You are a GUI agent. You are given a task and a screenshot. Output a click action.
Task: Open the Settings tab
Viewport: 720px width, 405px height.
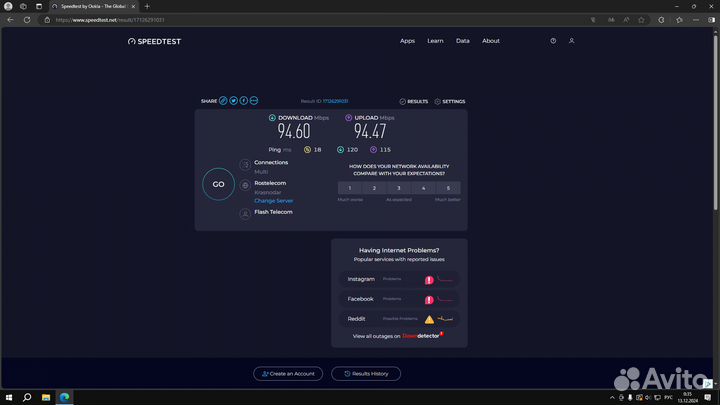(x=450, y=101)
